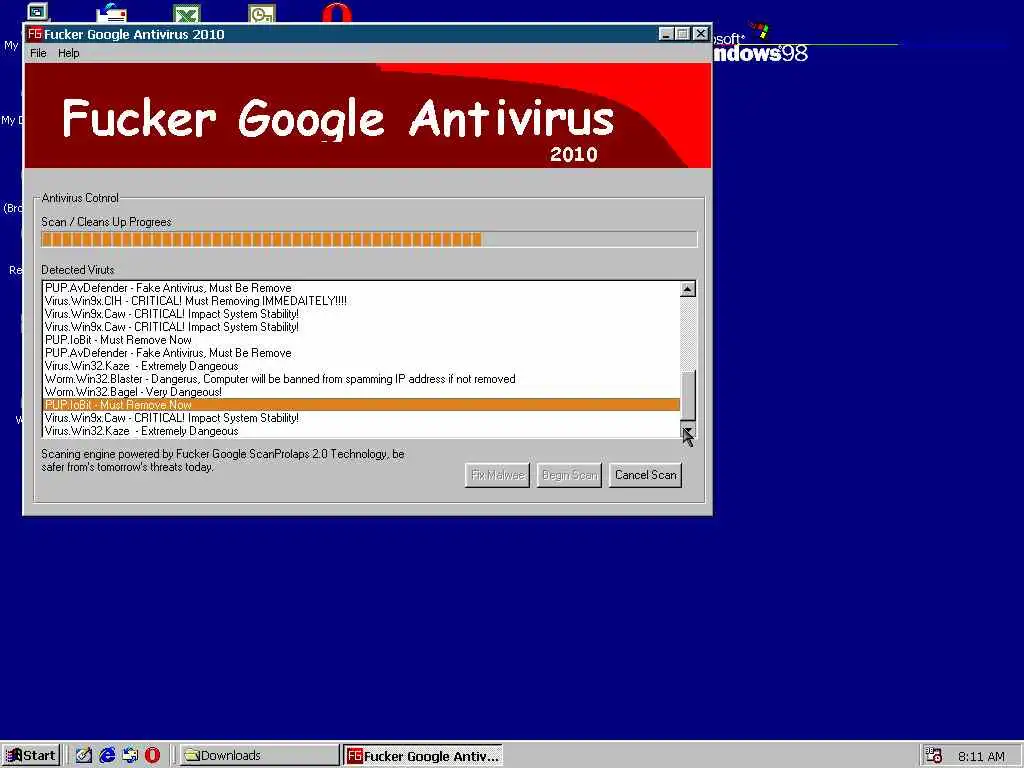Click the quick launch icon between IE and Opera

[x=130, y=756]
